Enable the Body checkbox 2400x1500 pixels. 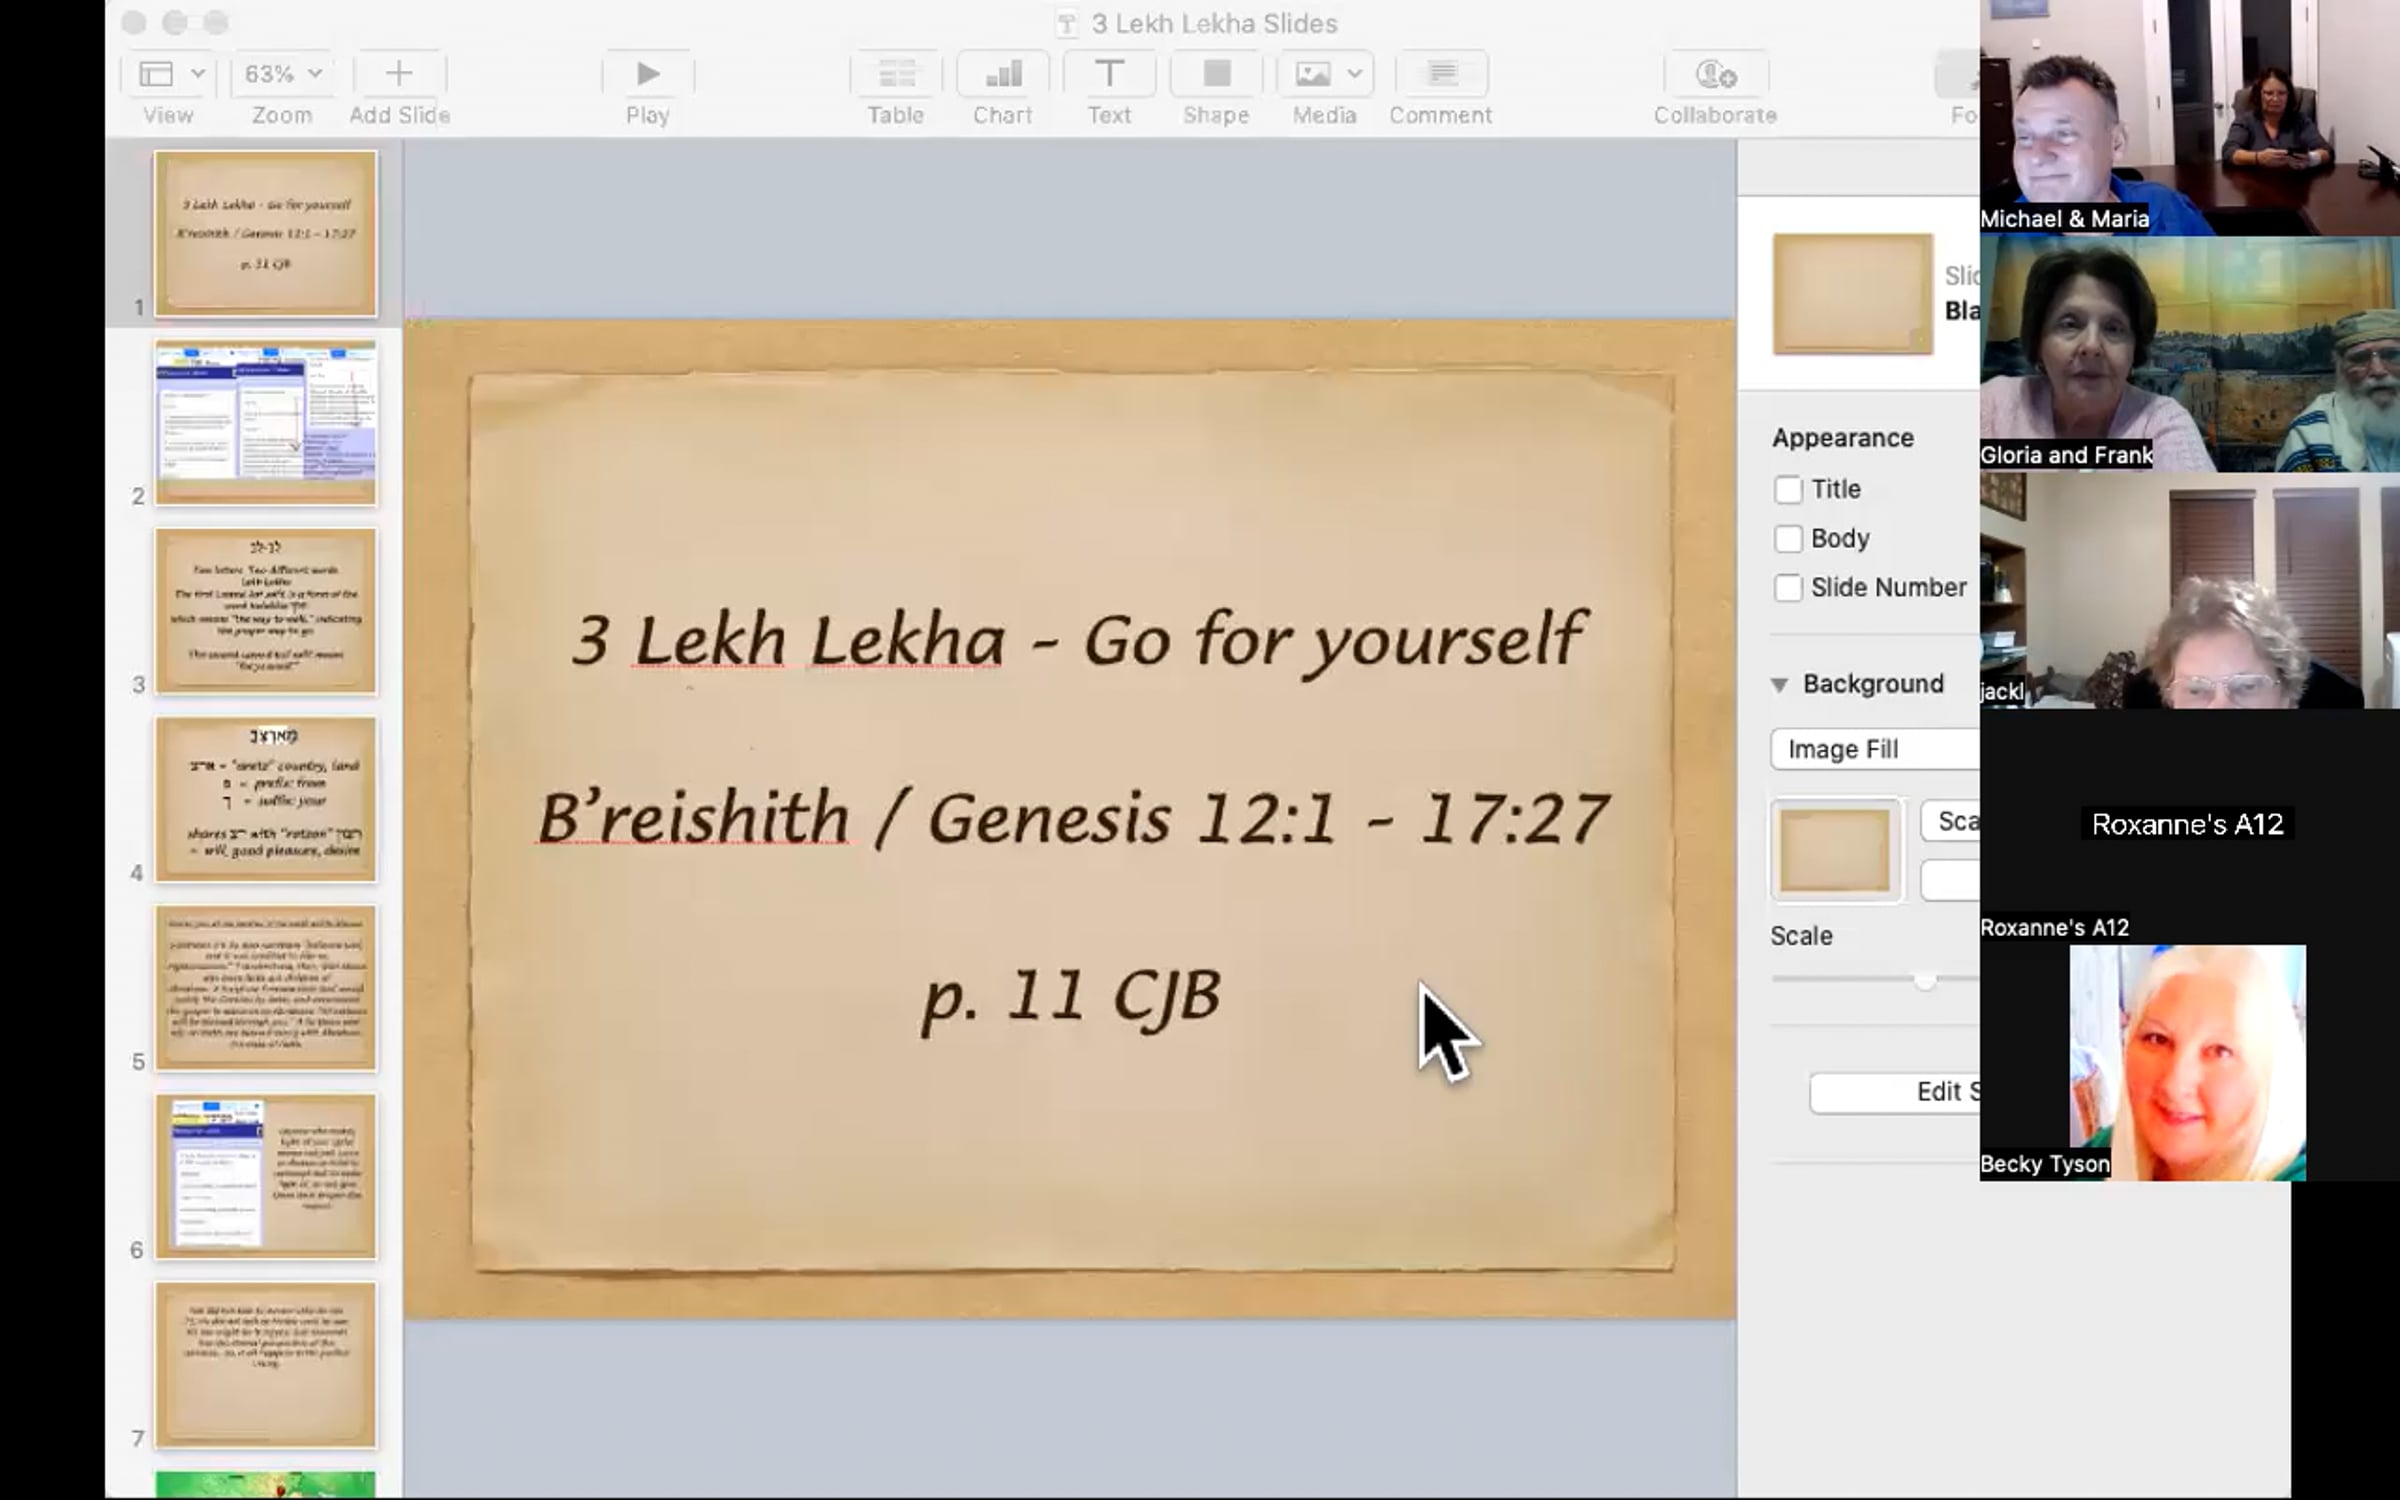[x=1788, y=539]
